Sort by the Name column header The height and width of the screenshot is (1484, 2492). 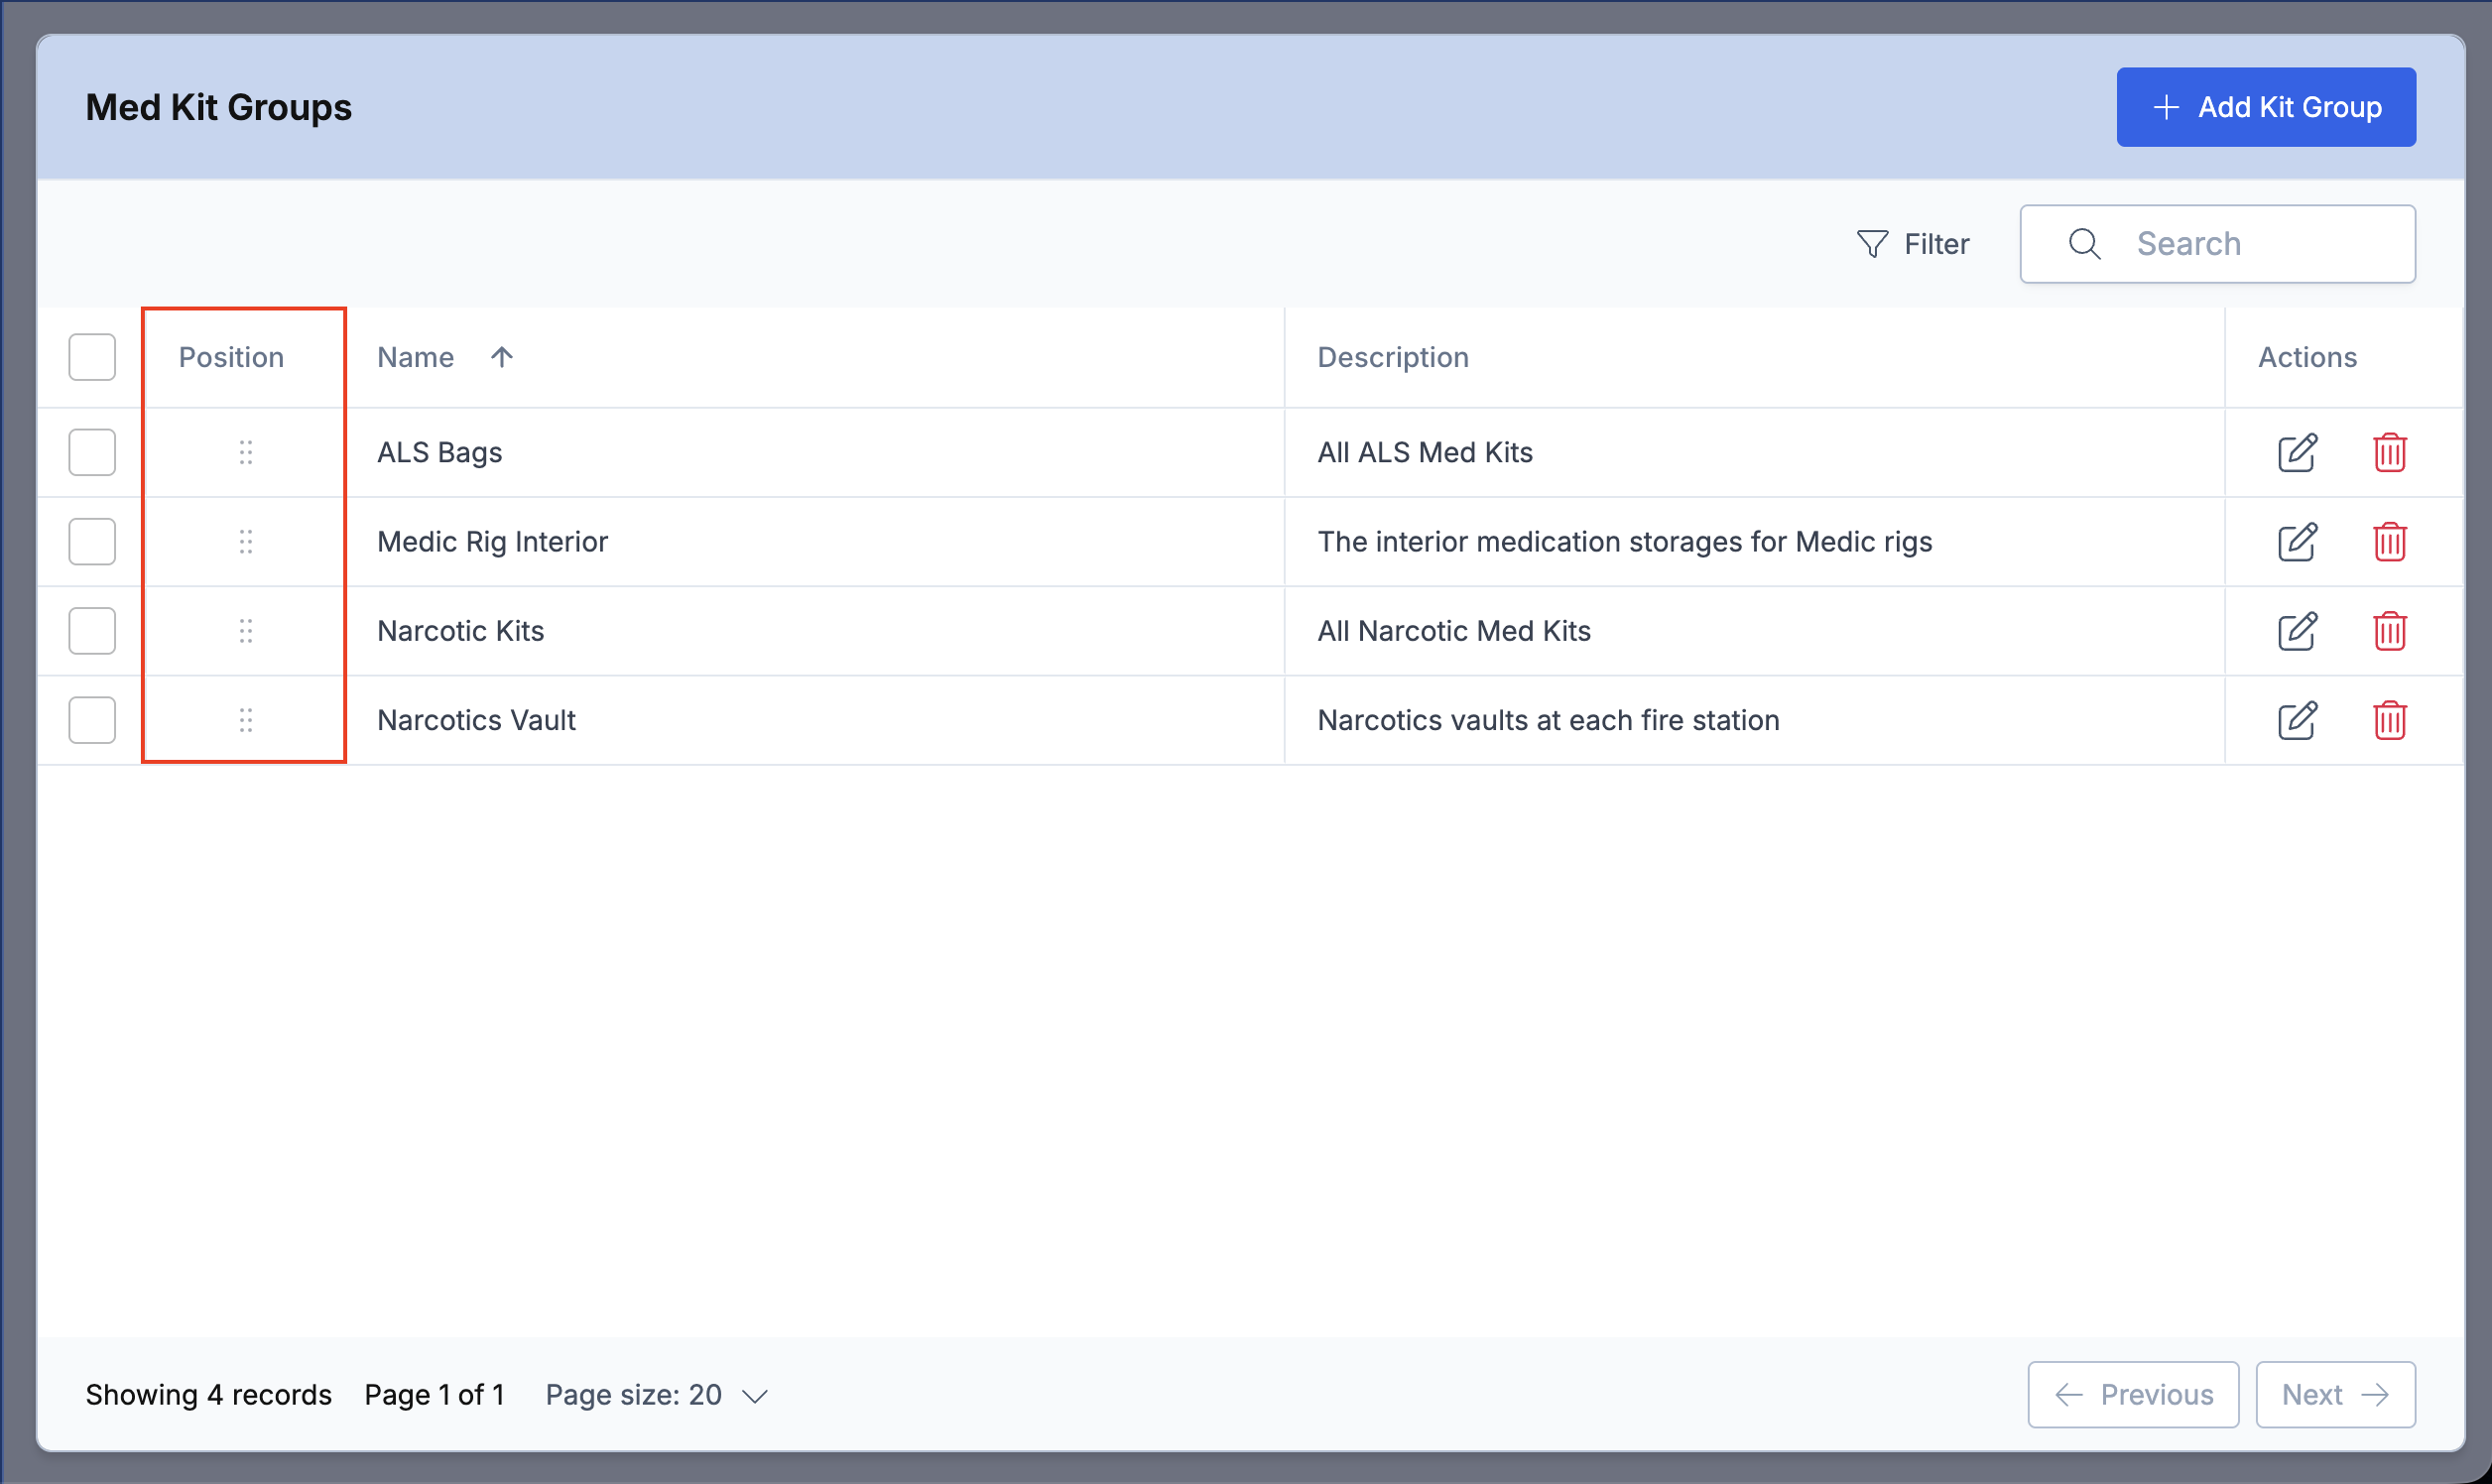(415, 357)
